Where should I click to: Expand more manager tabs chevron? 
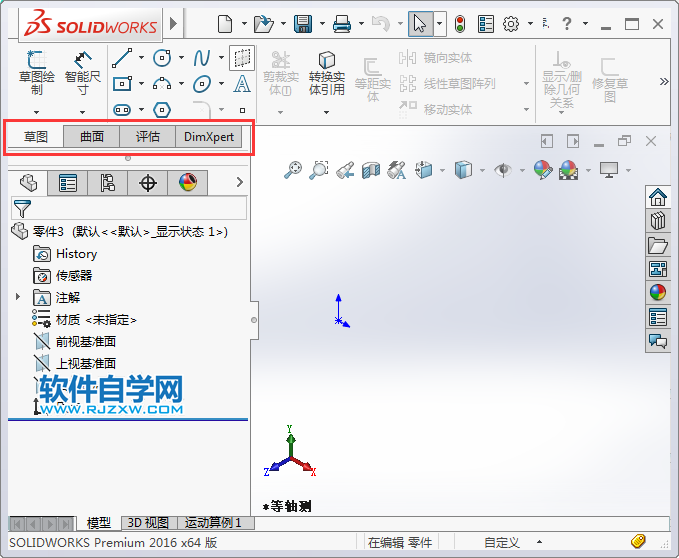(x=240, y=182)
